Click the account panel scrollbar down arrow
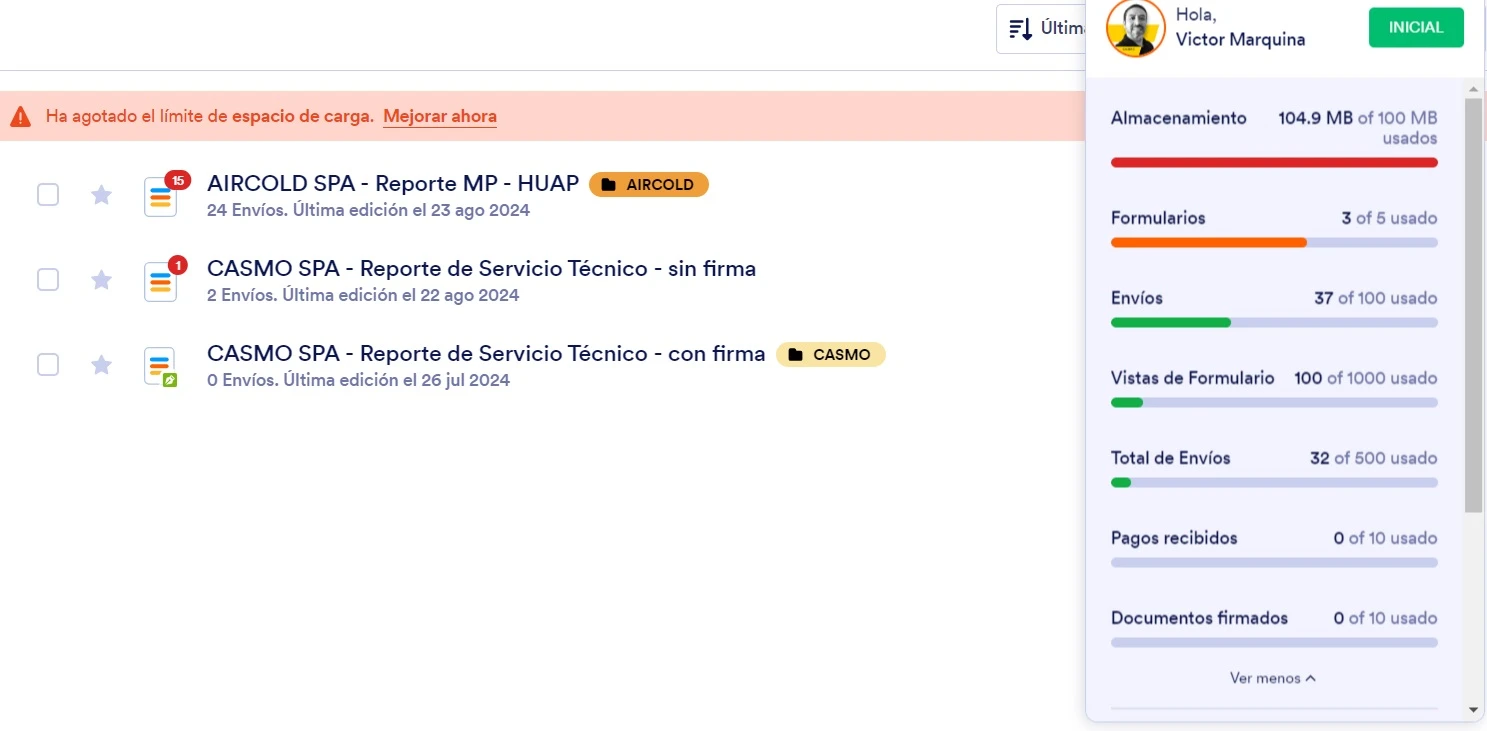The height and width of the screenshot is (731, 1487). (x=1473, y=711)
